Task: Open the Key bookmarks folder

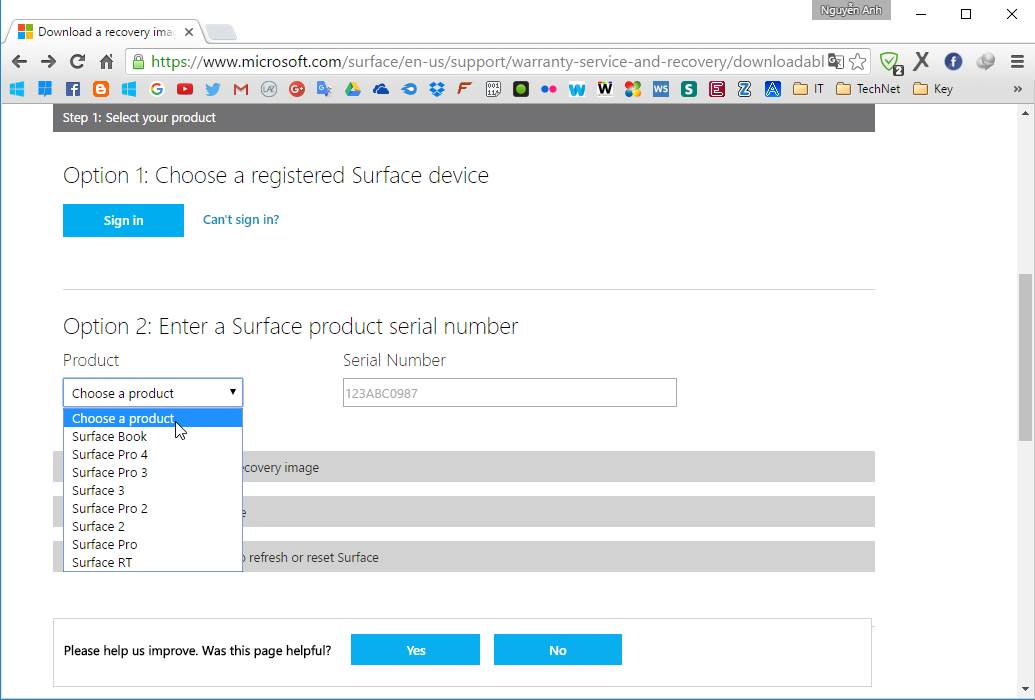Action: [933, 89]
